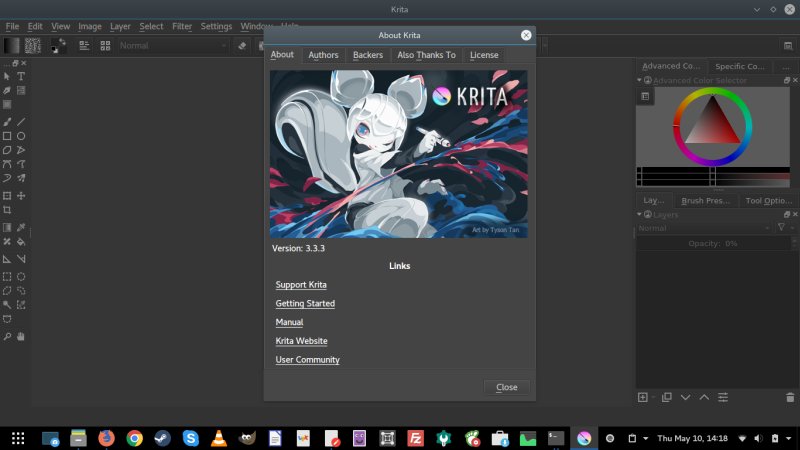Toggle lock on Advanced Color Selector docker
800x450 pixels.
tap(648, 80)
